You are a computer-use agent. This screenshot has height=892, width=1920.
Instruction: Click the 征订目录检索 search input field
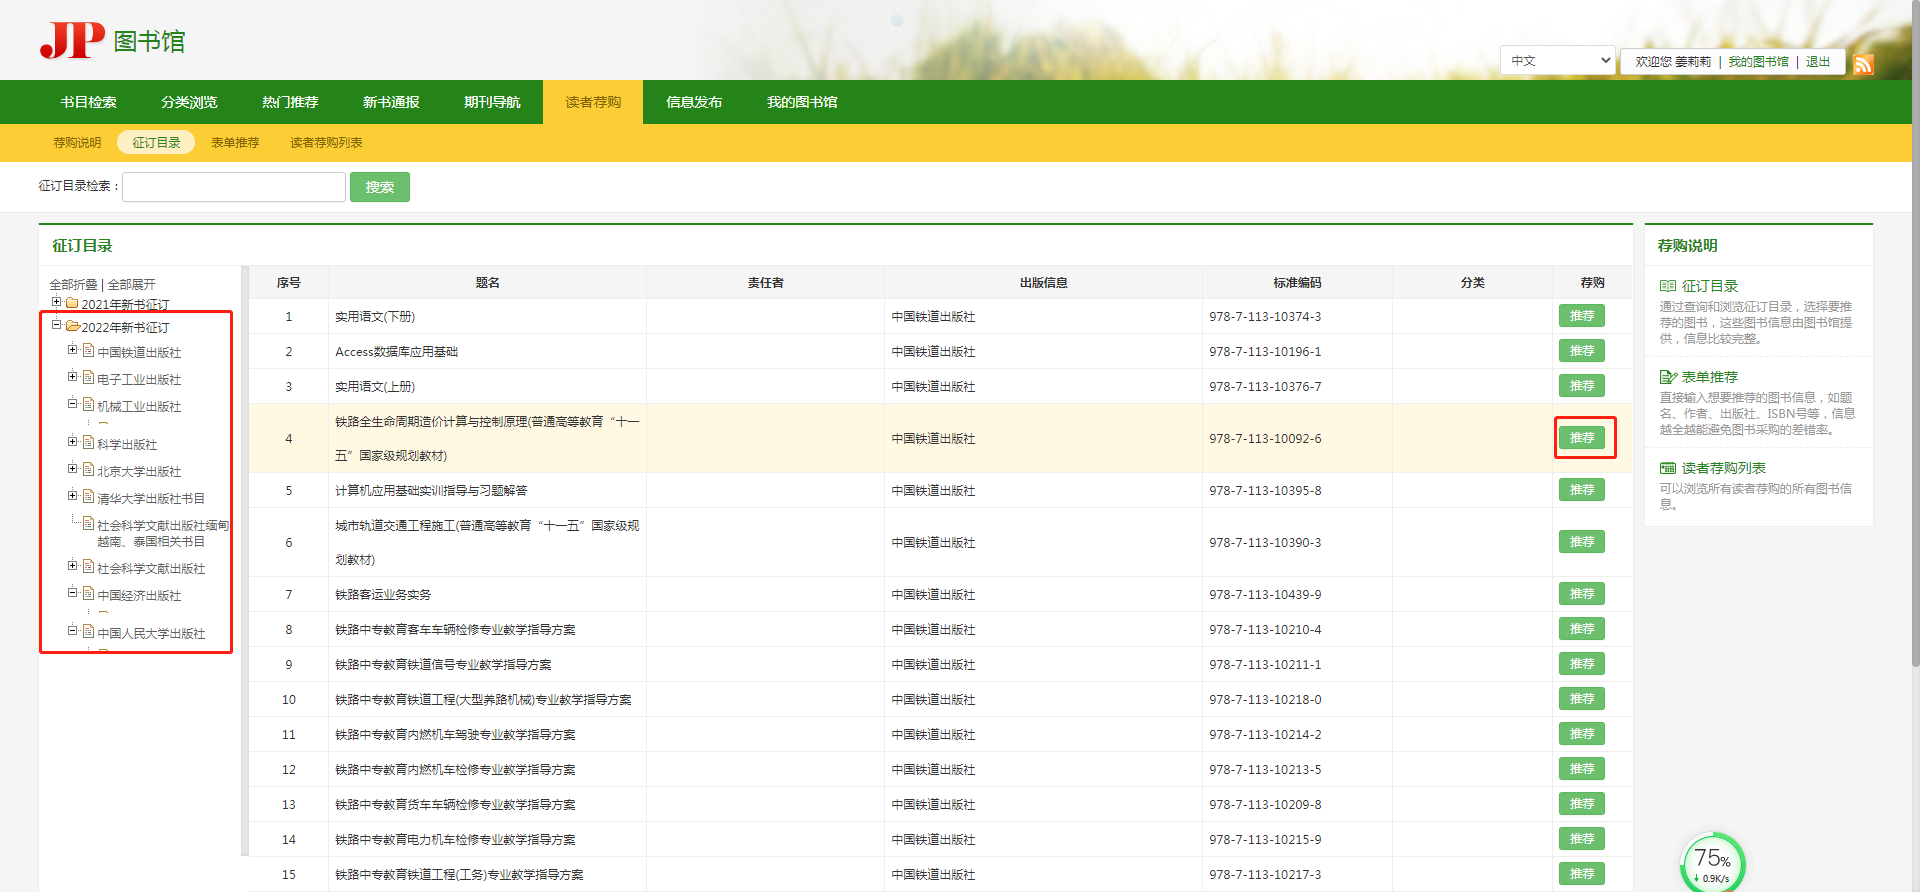(234, 187)
